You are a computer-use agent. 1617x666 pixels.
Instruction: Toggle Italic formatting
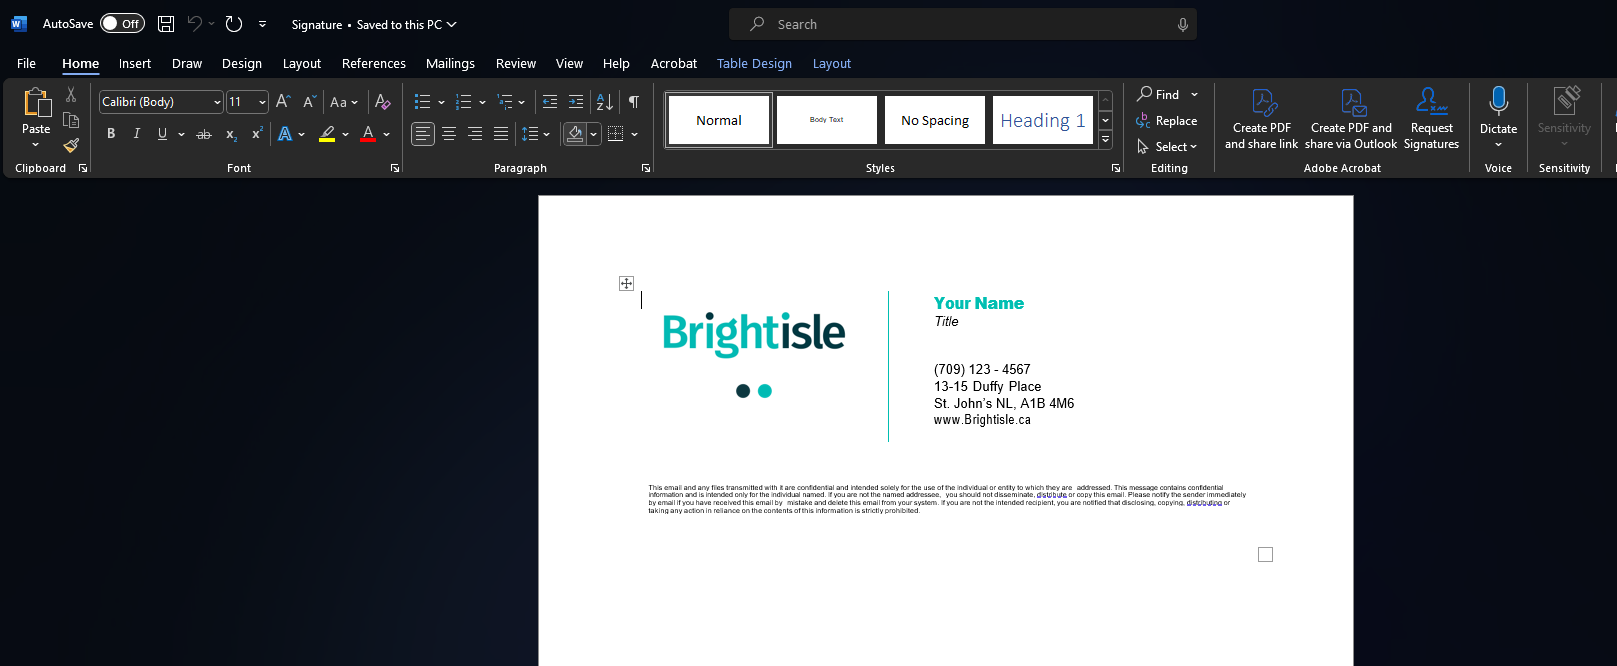pos(137,134)
